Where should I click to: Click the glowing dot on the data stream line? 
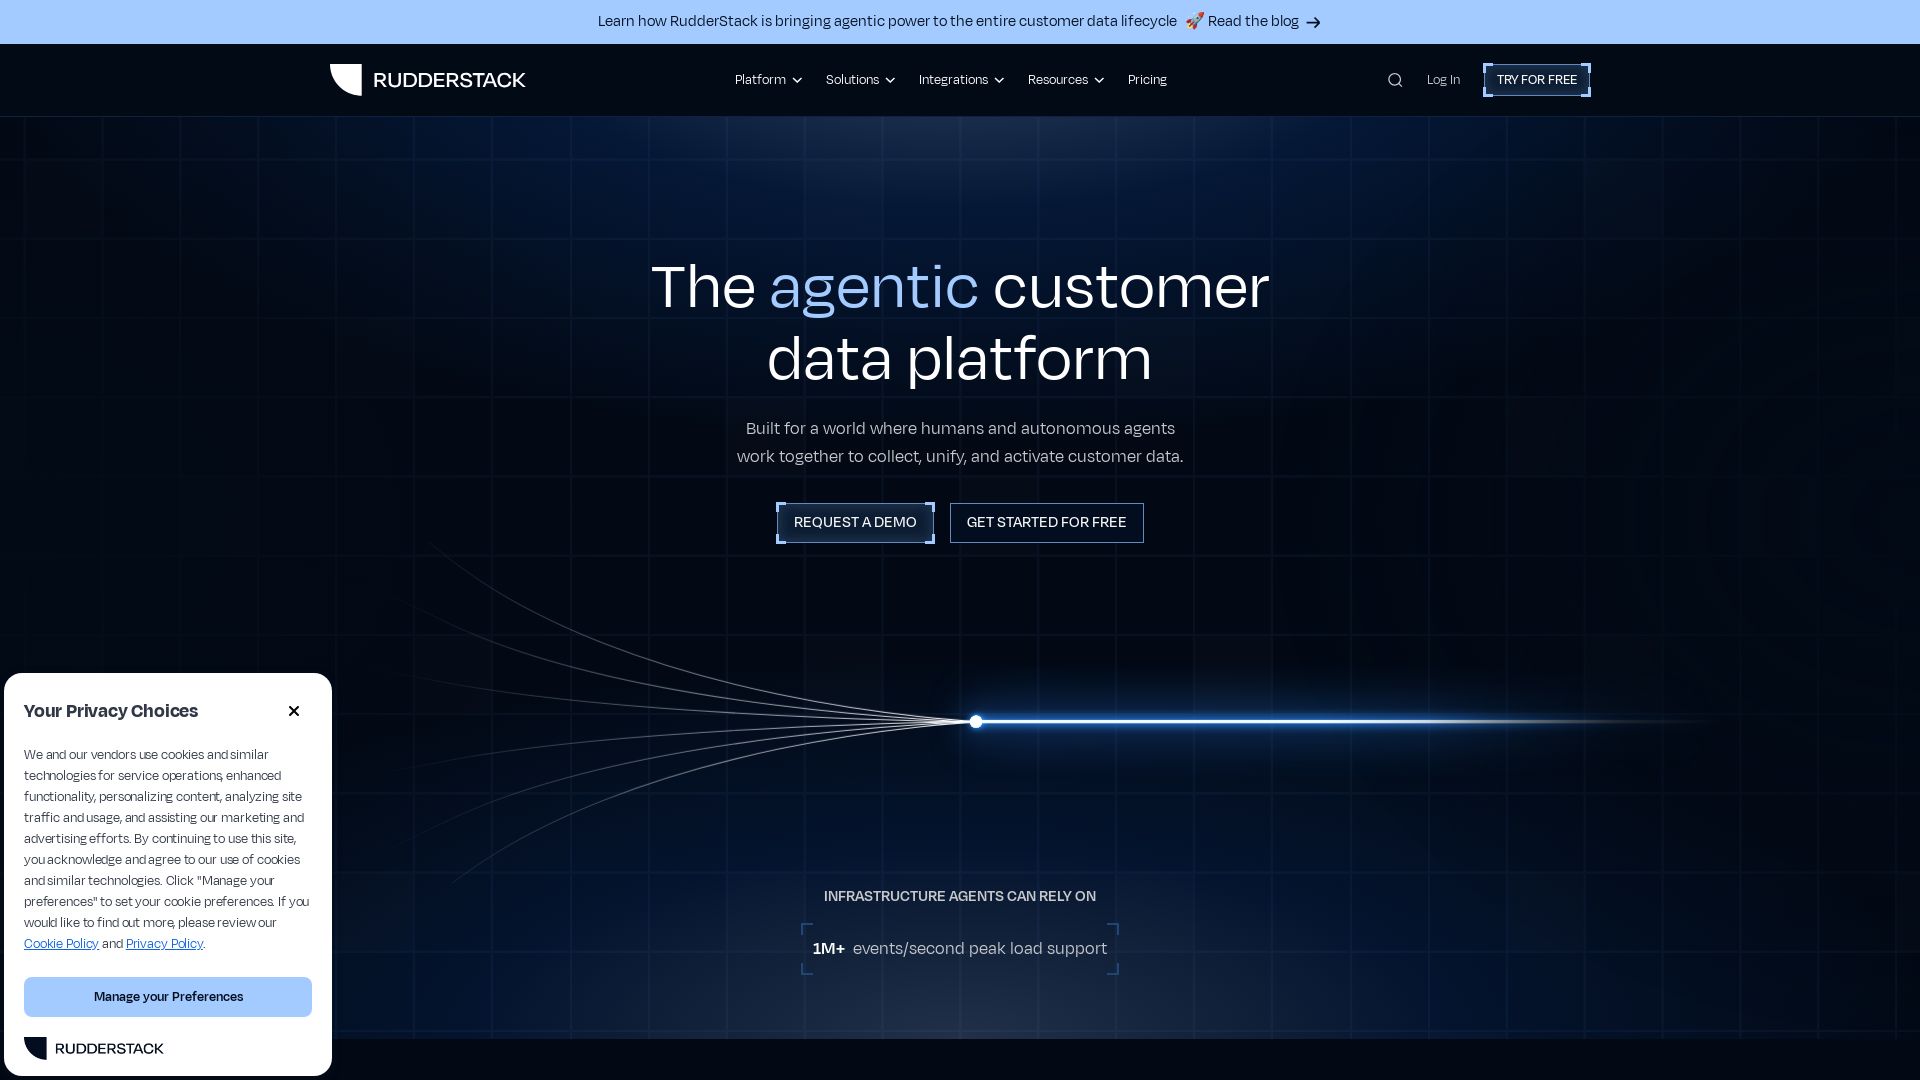point(976,722)
